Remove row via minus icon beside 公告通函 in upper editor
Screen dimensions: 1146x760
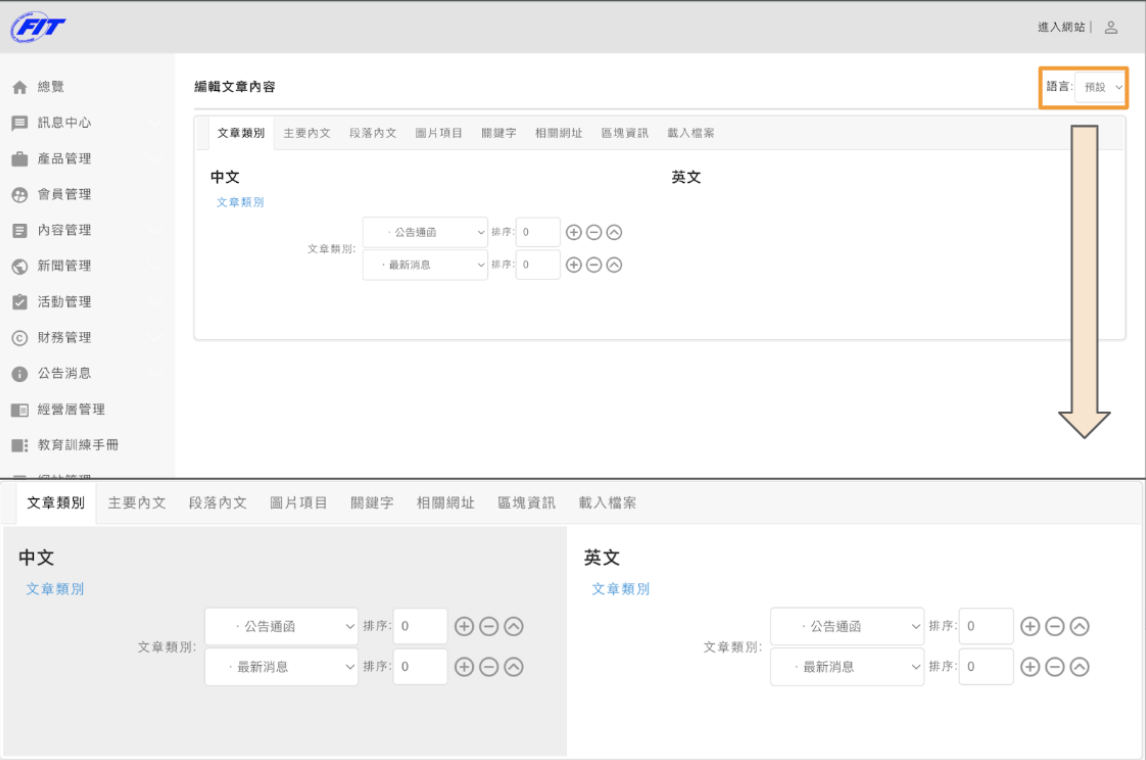point(594,232)
